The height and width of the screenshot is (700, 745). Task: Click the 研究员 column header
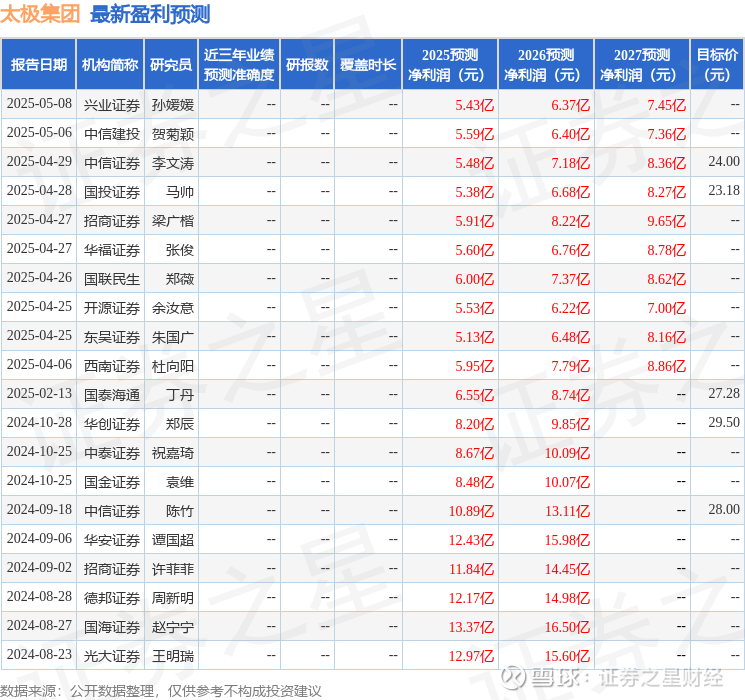click(171, 65)
